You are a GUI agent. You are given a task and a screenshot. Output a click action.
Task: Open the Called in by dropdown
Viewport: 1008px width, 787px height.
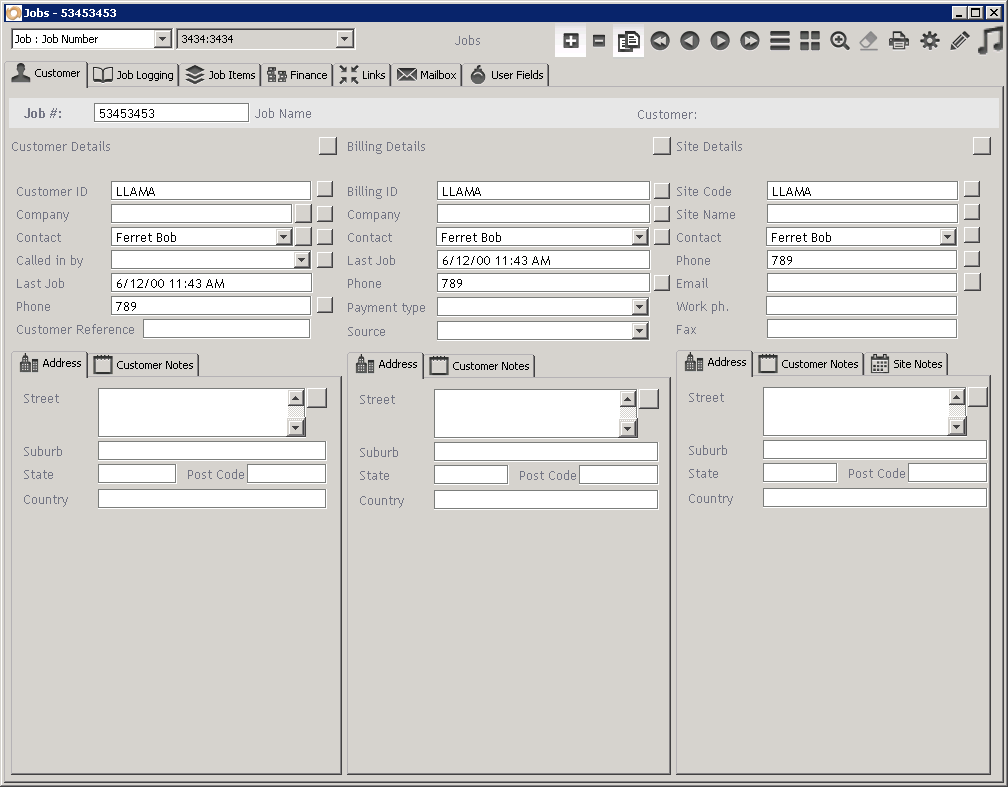point(302,260)
